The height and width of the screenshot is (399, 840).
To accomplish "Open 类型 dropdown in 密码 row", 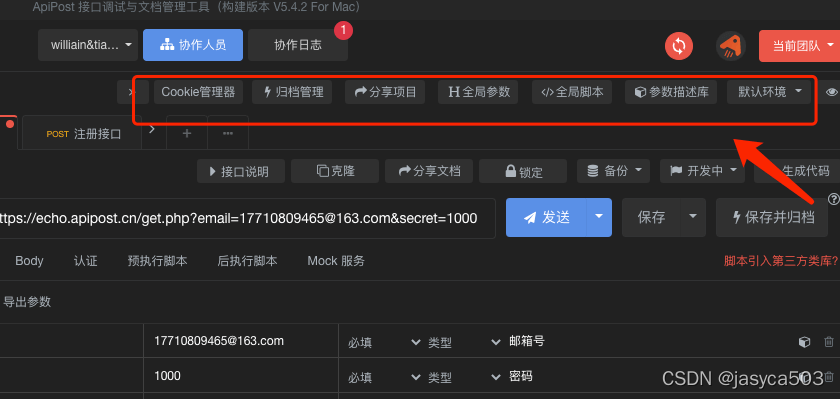I will click(x=465, y=378).
